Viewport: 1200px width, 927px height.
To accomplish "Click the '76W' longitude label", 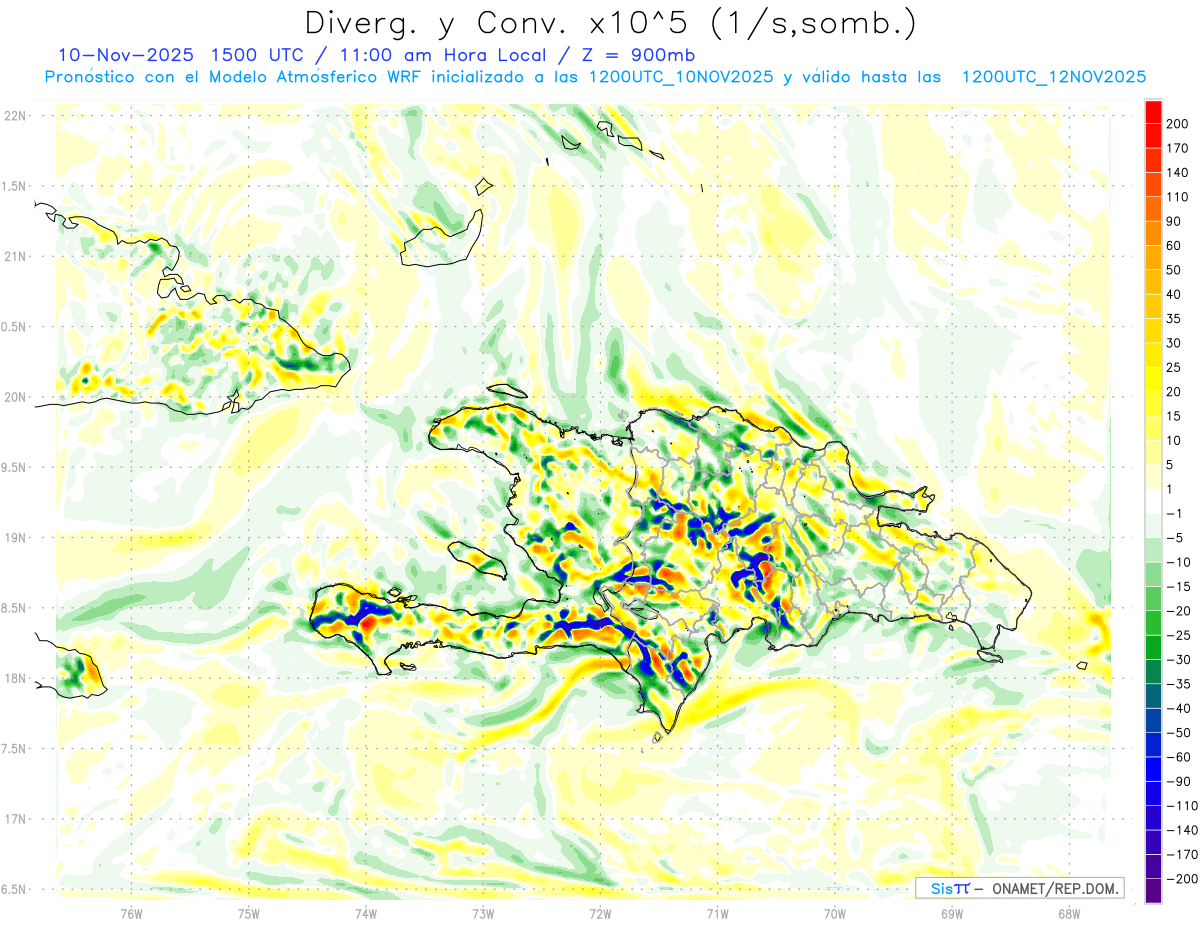I will coord(131,913).
